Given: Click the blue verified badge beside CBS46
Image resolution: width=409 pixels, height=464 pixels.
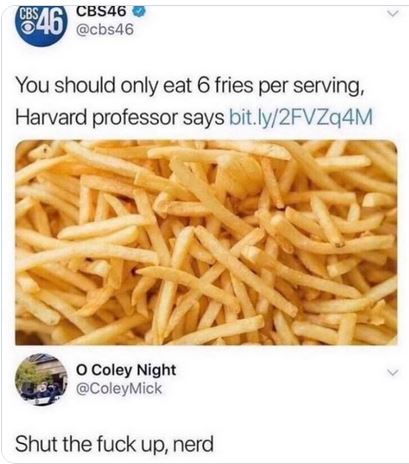Looking at the screenshot, I should 140,11.
